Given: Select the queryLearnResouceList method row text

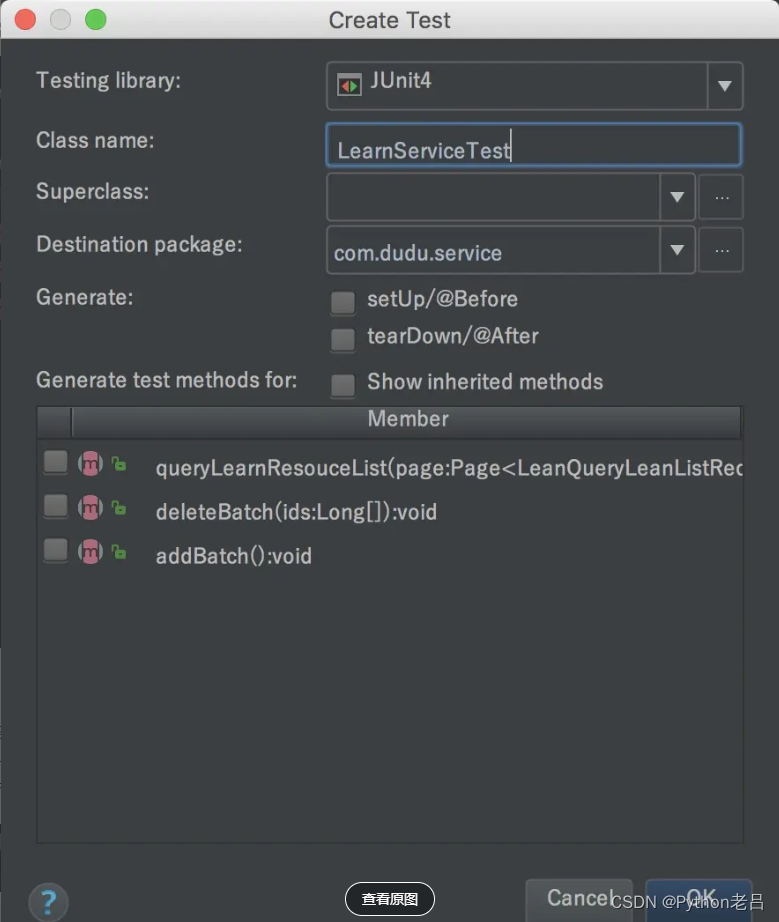Looking at the screenshot, I should (449, 468).
